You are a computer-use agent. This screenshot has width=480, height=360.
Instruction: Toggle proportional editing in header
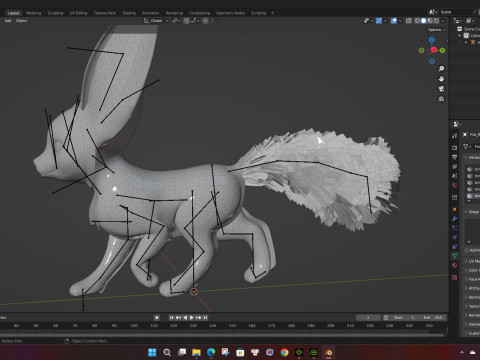205,21
